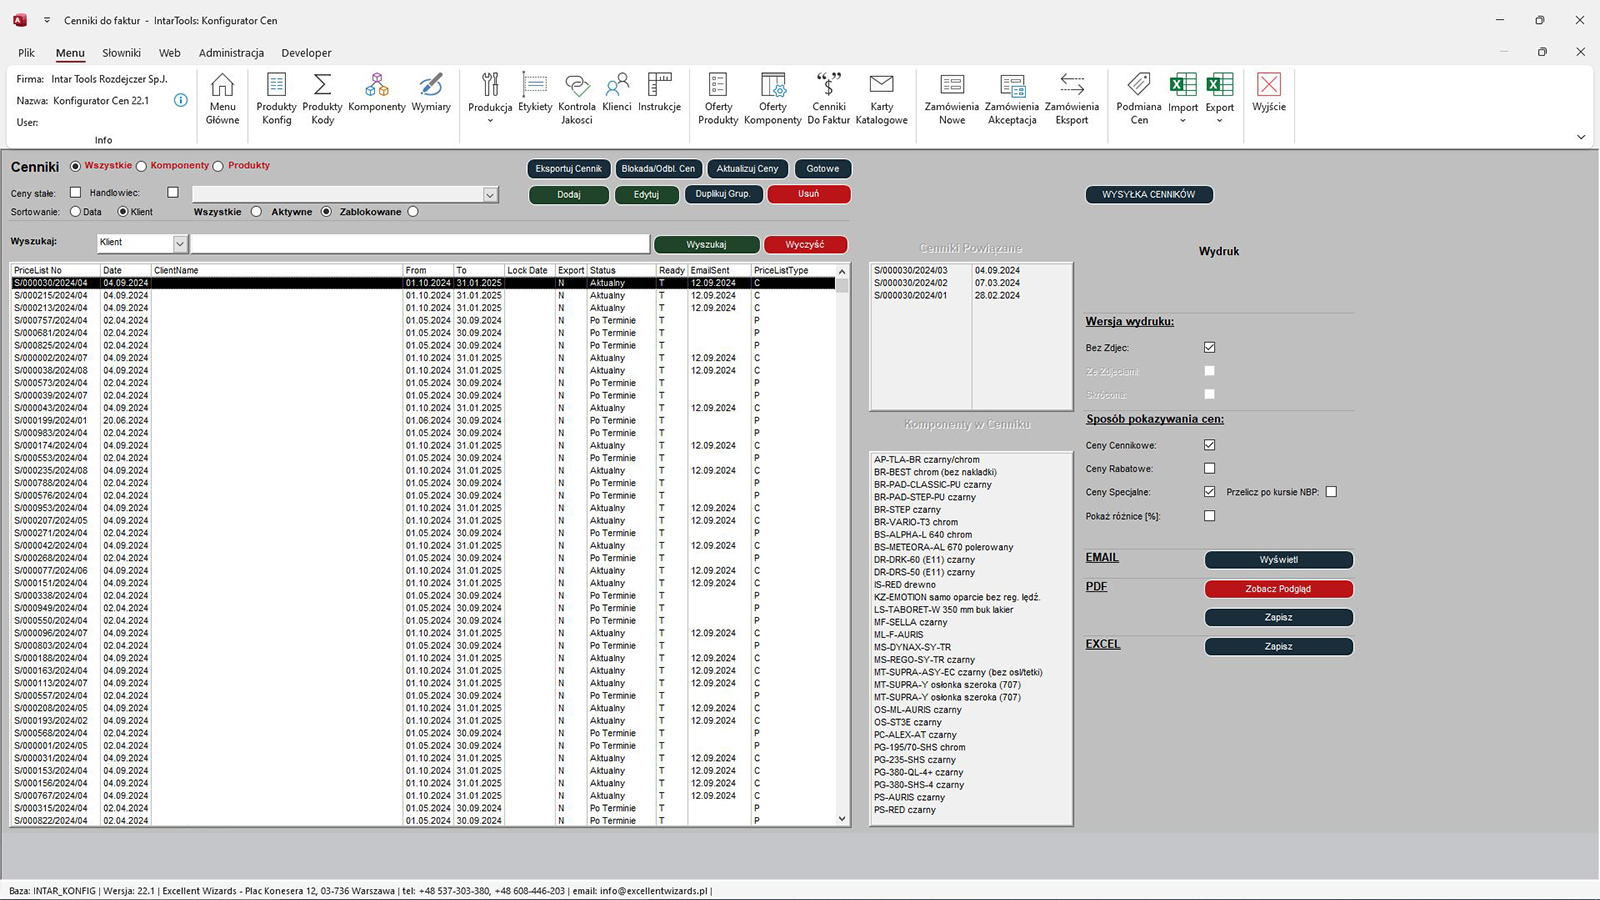This screenshot has height=900, width=1600.
Task: Select sort by Data radio
Action: 75,212
